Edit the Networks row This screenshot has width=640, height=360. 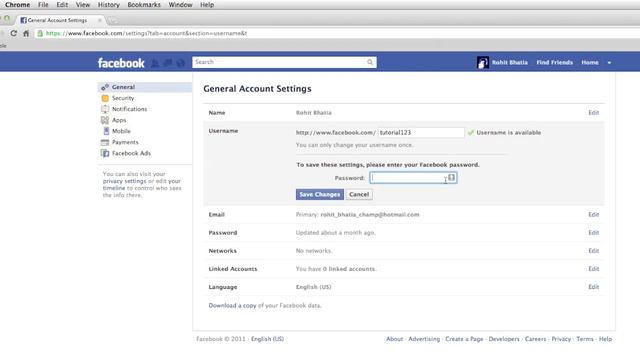tap(593, 251)
